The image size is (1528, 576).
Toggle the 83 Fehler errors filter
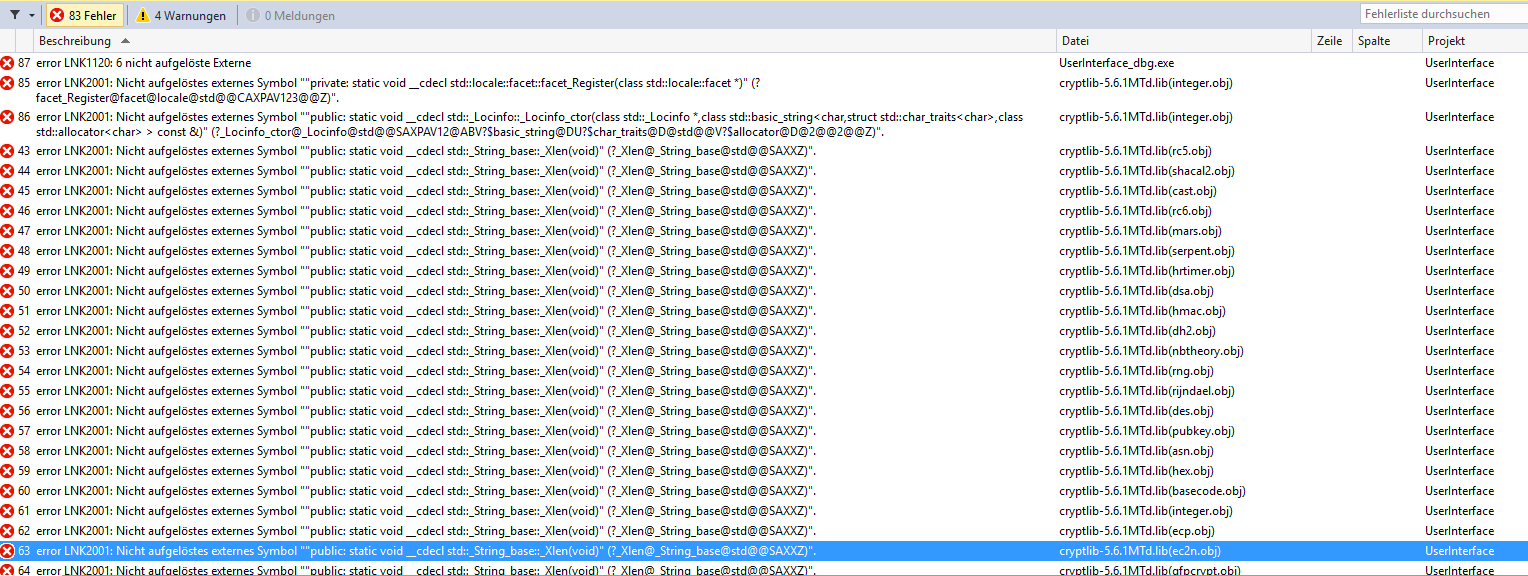coord(85,15)
